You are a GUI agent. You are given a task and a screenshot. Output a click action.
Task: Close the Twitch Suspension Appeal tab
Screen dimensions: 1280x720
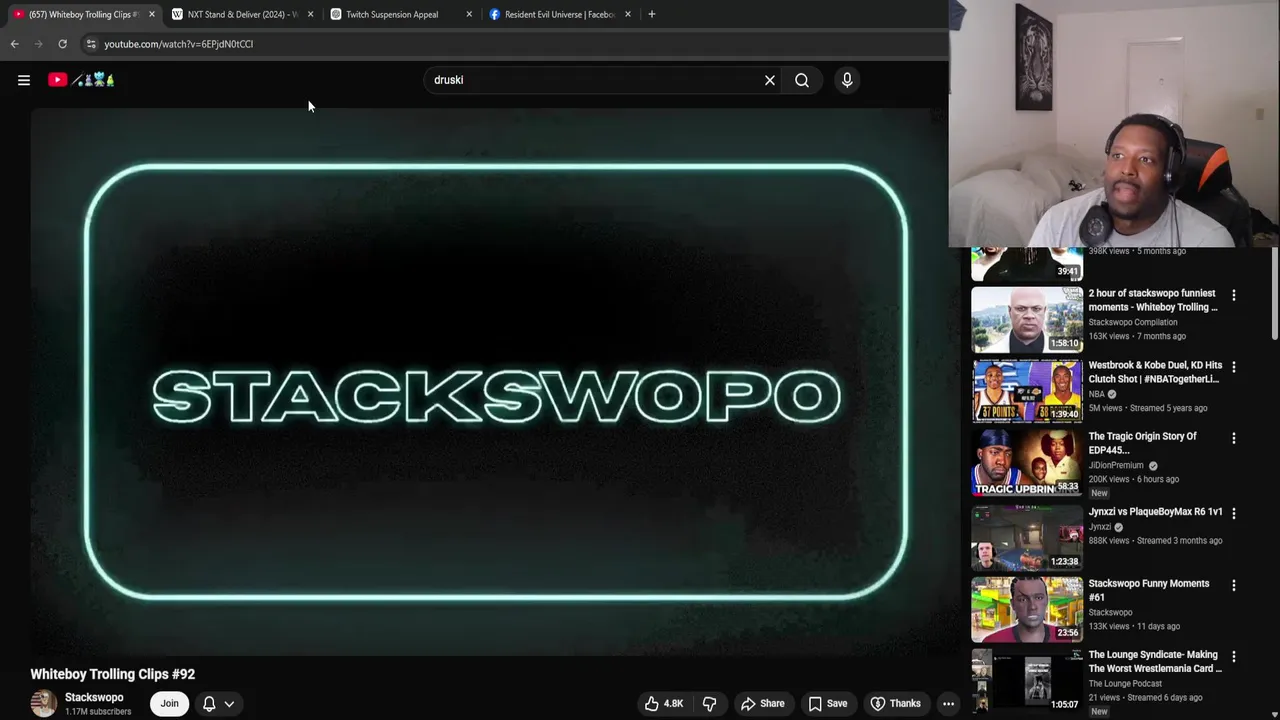click(469, 14)
